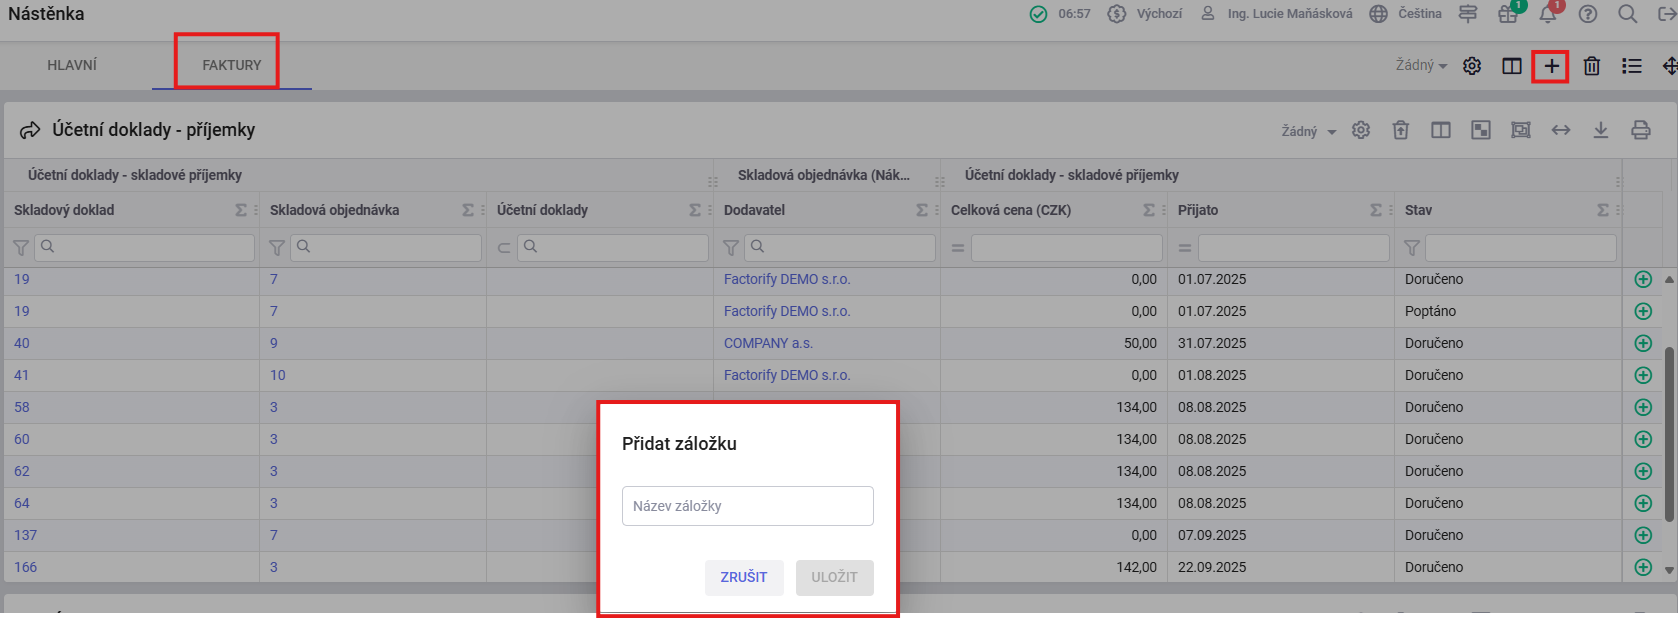The image size is (1678, 618).
Task: Click the download icon in panel header
Action: pyautogui.click(x=1600, y=130)
